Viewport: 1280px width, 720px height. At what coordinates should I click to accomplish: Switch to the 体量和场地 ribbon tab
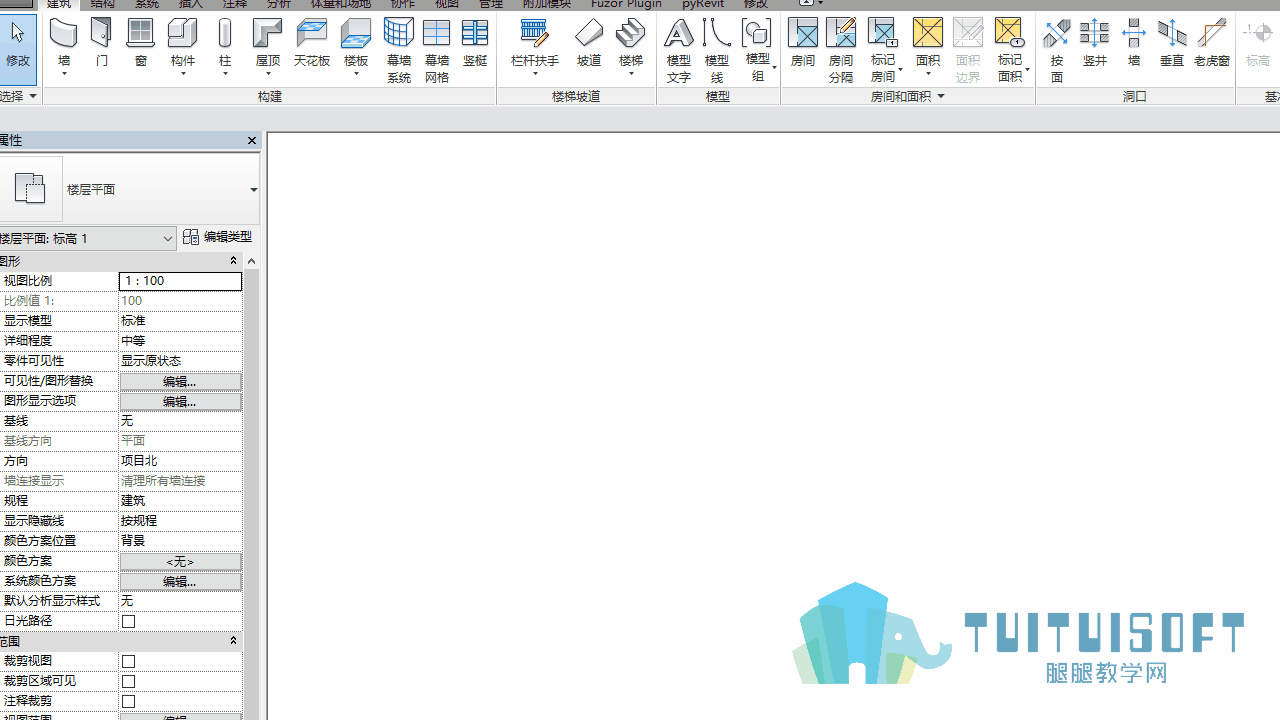pyautogui.click(x=340, y=4)
